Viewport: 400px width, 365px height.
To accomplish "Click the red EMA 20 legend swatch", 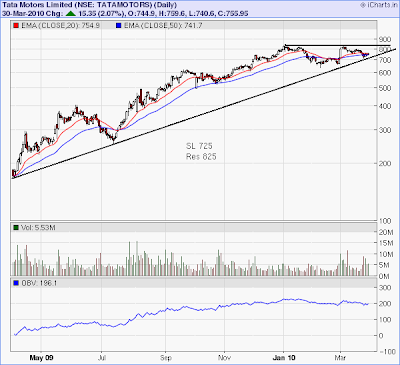I will click(16, 25).
